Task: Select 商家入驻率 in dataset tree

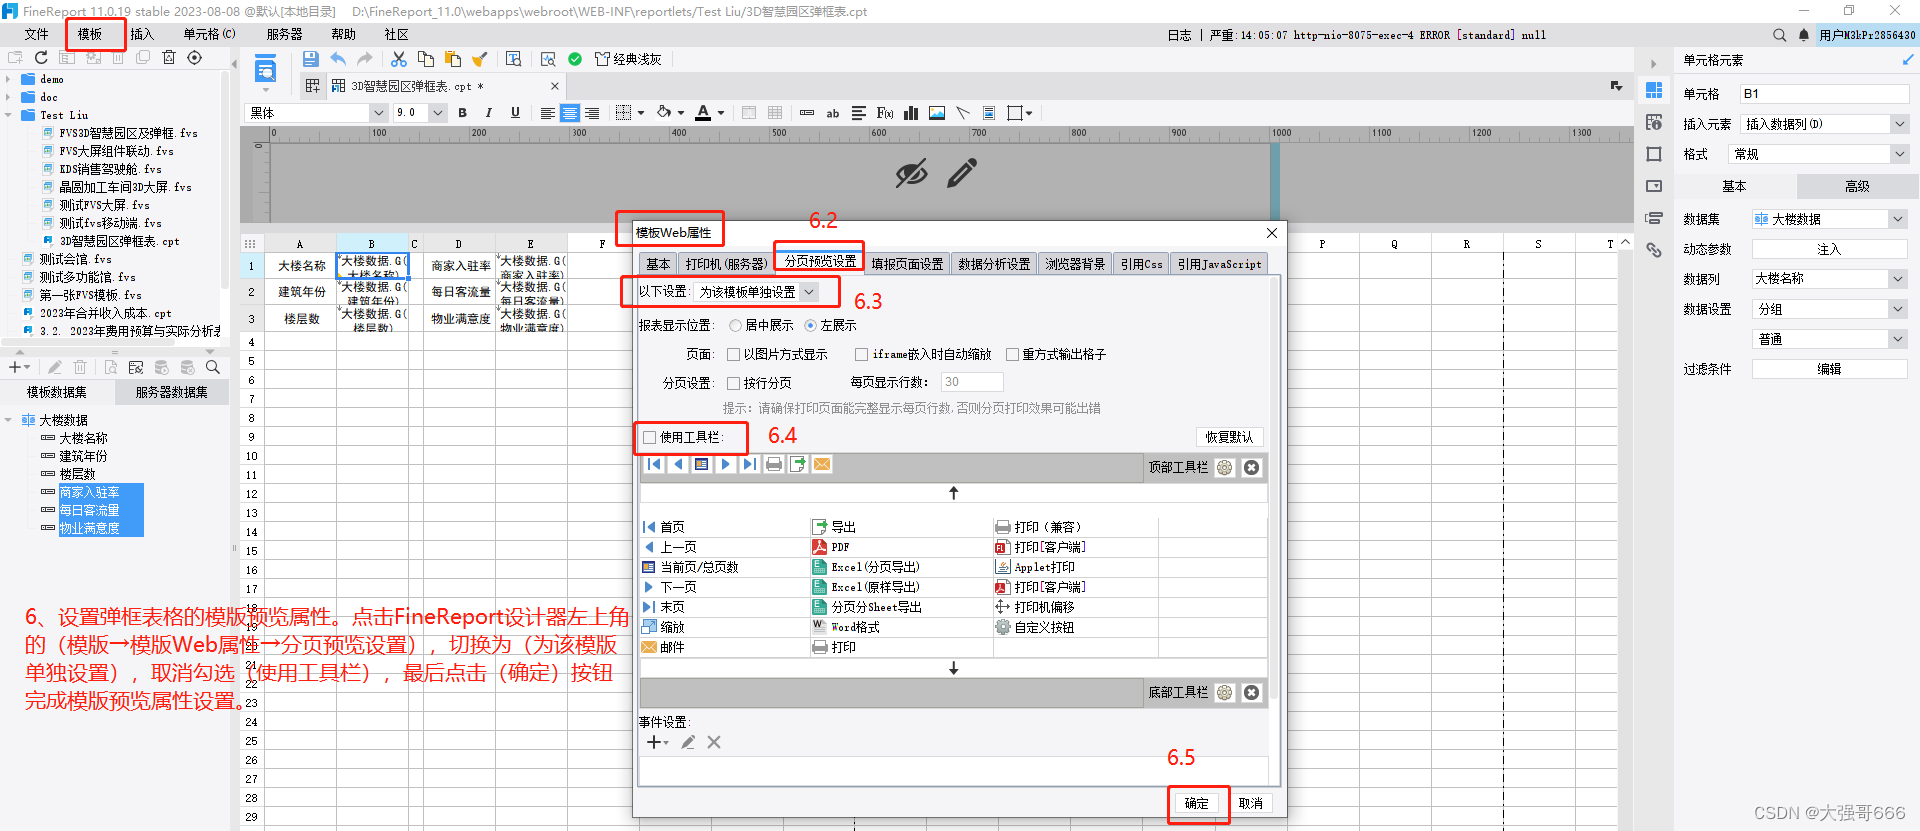Action: (x=89, y=492)
